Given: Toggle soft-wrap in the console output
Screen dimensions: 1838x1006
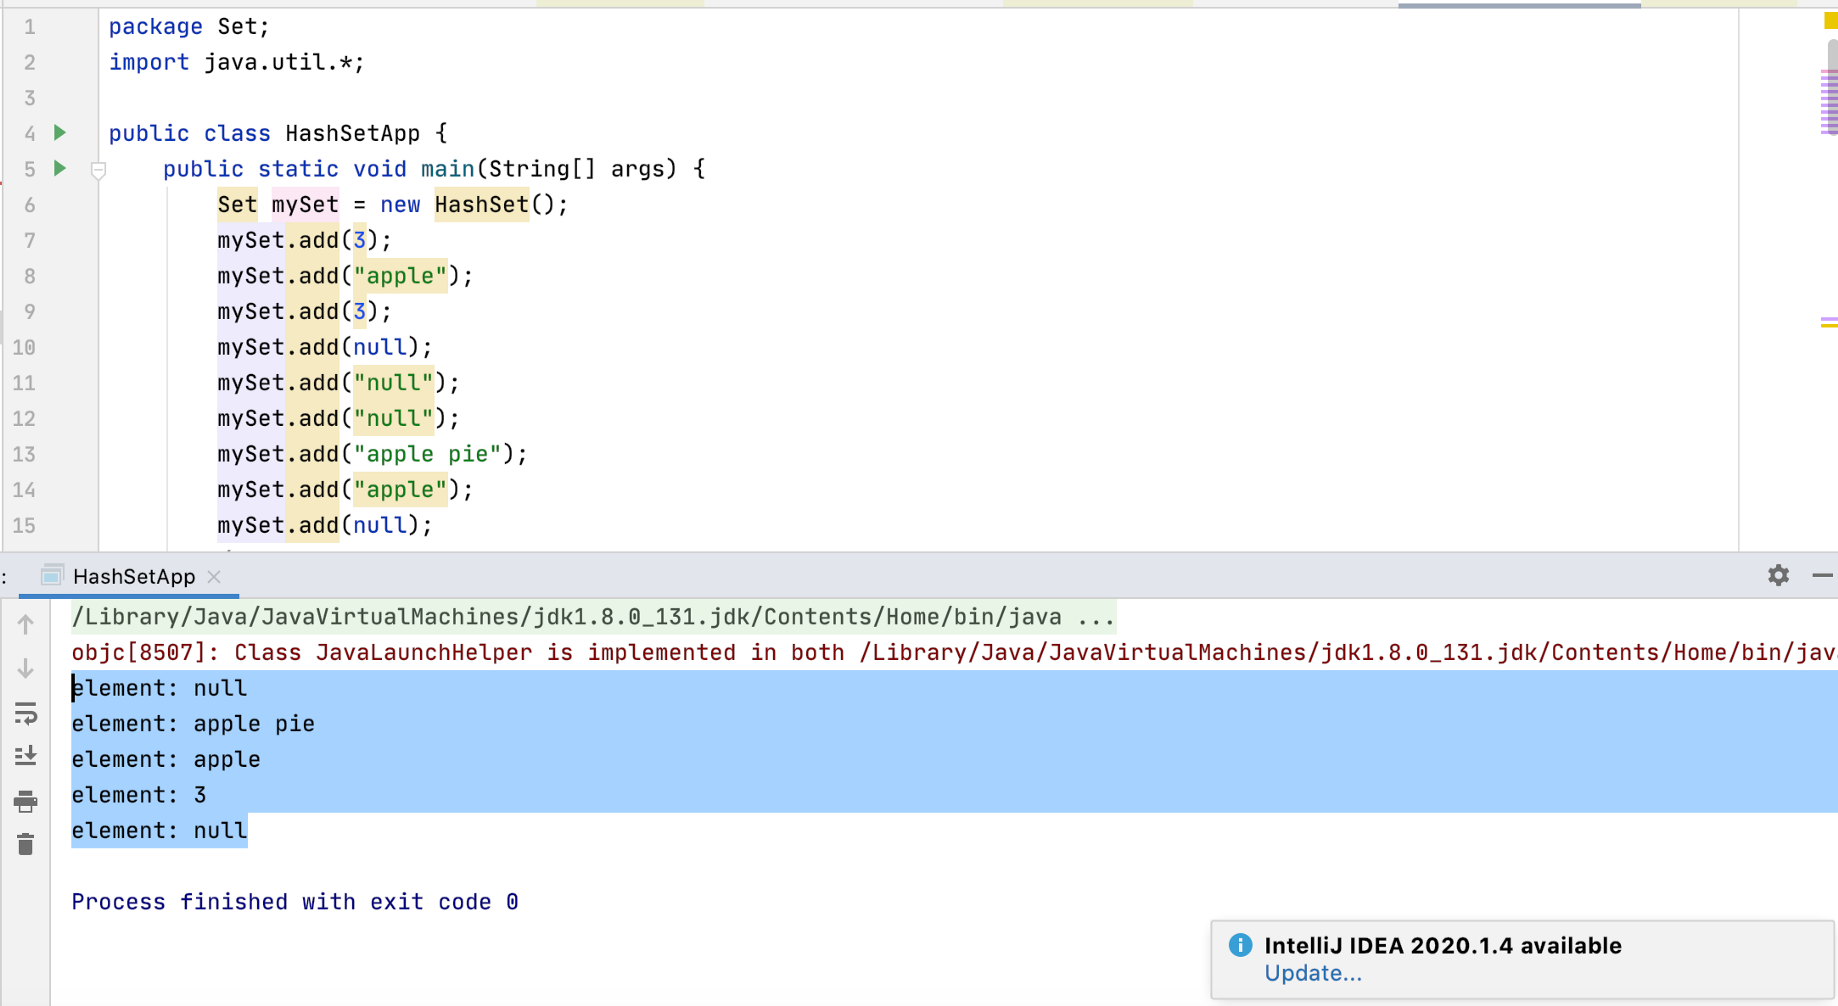Looking at the screenshot, I should pyautogui.click(x=26, y=713).
